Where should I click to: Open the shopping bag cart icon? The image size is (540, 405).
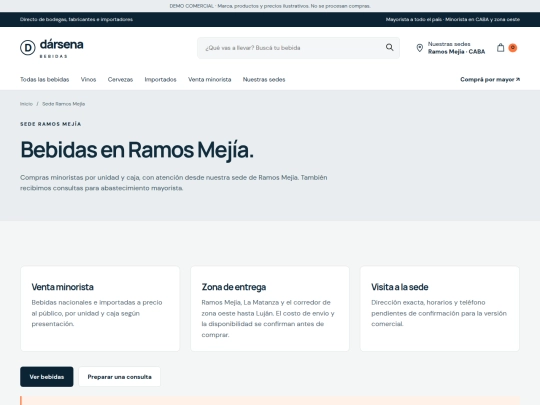500,48
